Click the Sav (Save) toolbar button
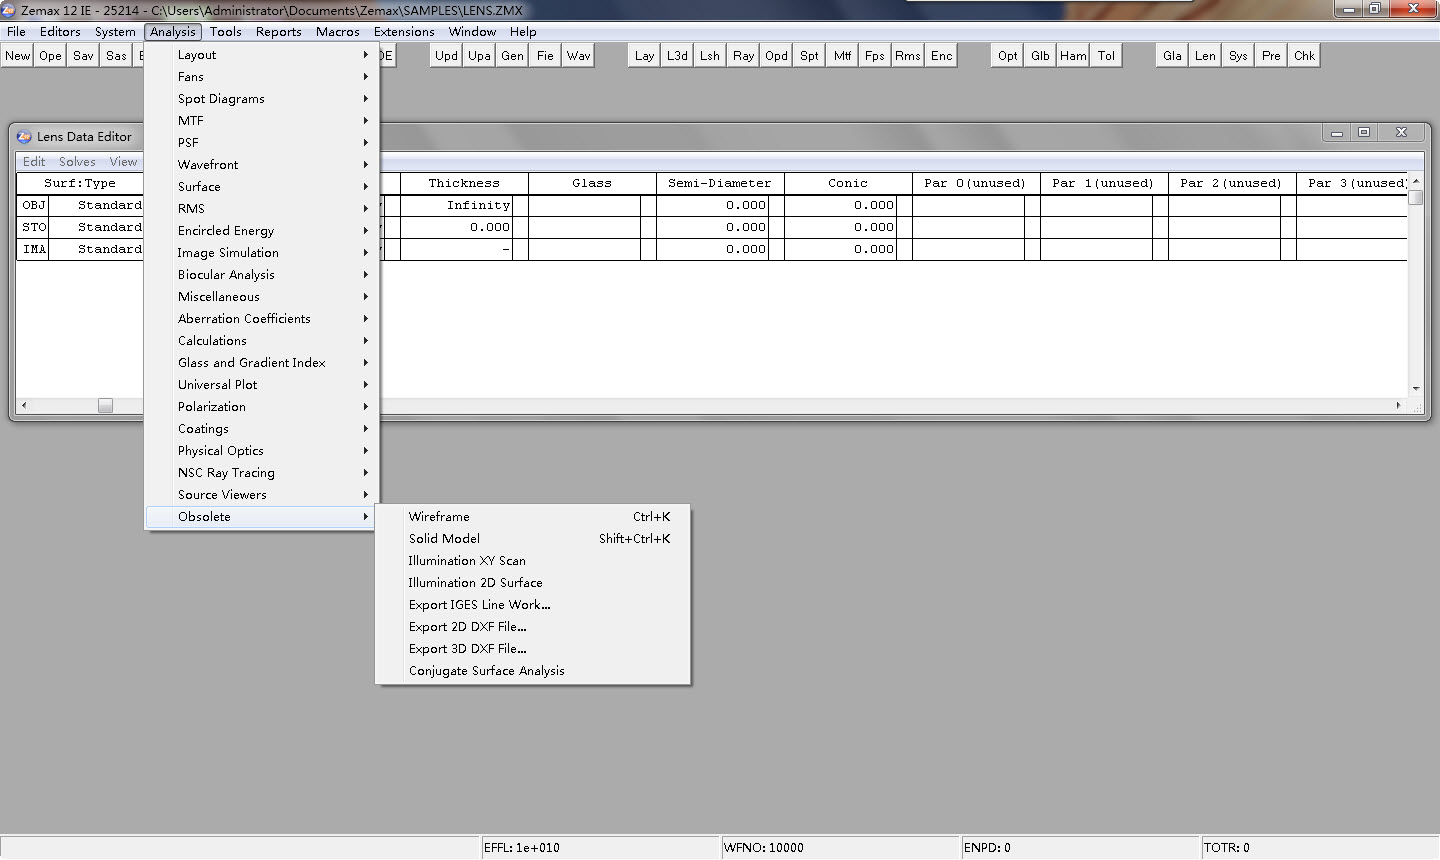1440x860 pixels. coord(84,56)
